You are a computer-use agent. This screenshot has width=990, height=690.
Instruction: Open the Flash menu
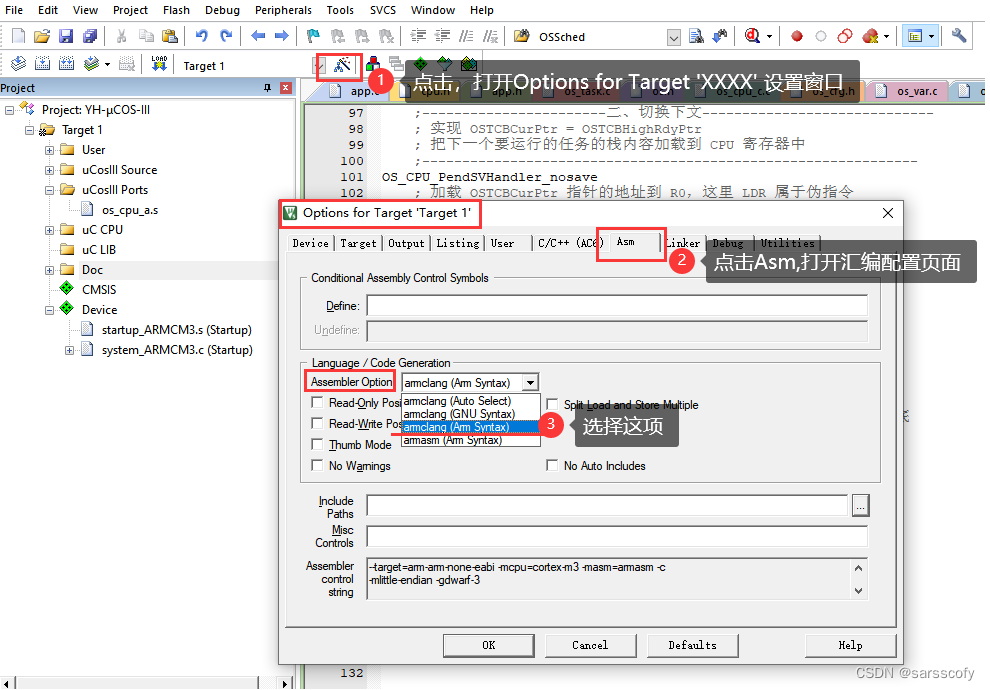[x=176, y=10]
